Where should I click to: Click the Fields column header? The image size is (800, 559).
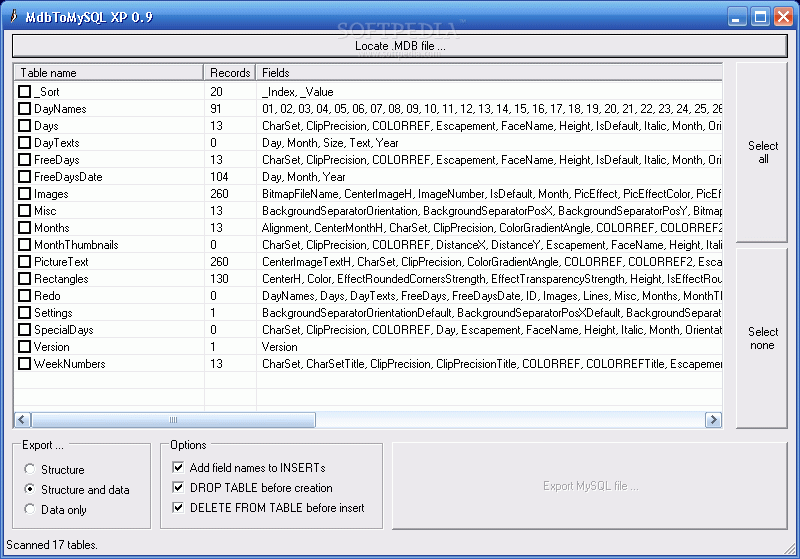point(489,73)
